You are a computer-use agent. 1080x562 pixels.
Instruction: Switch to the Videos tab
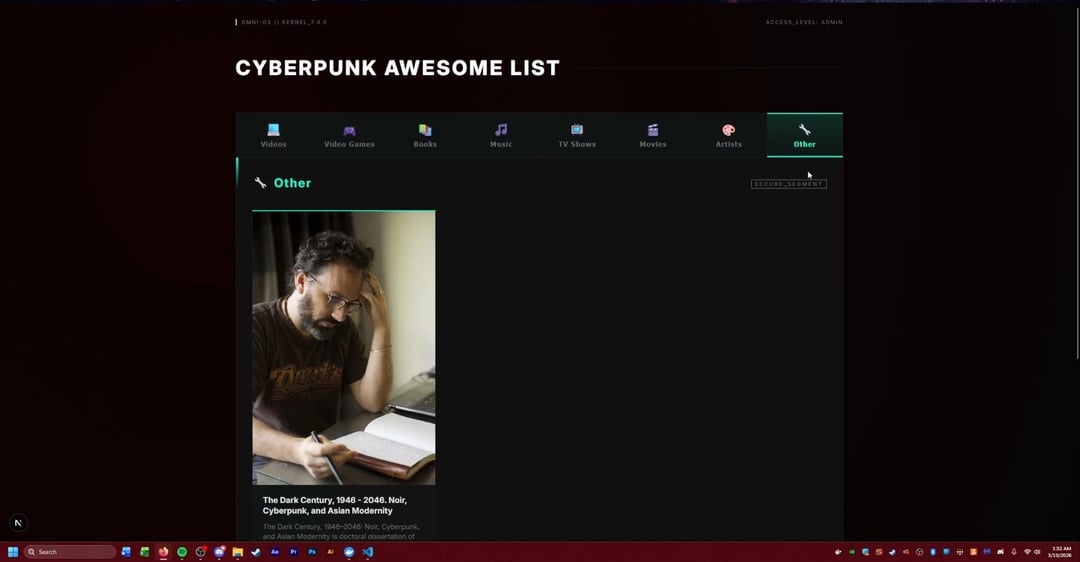pos(273,135)
